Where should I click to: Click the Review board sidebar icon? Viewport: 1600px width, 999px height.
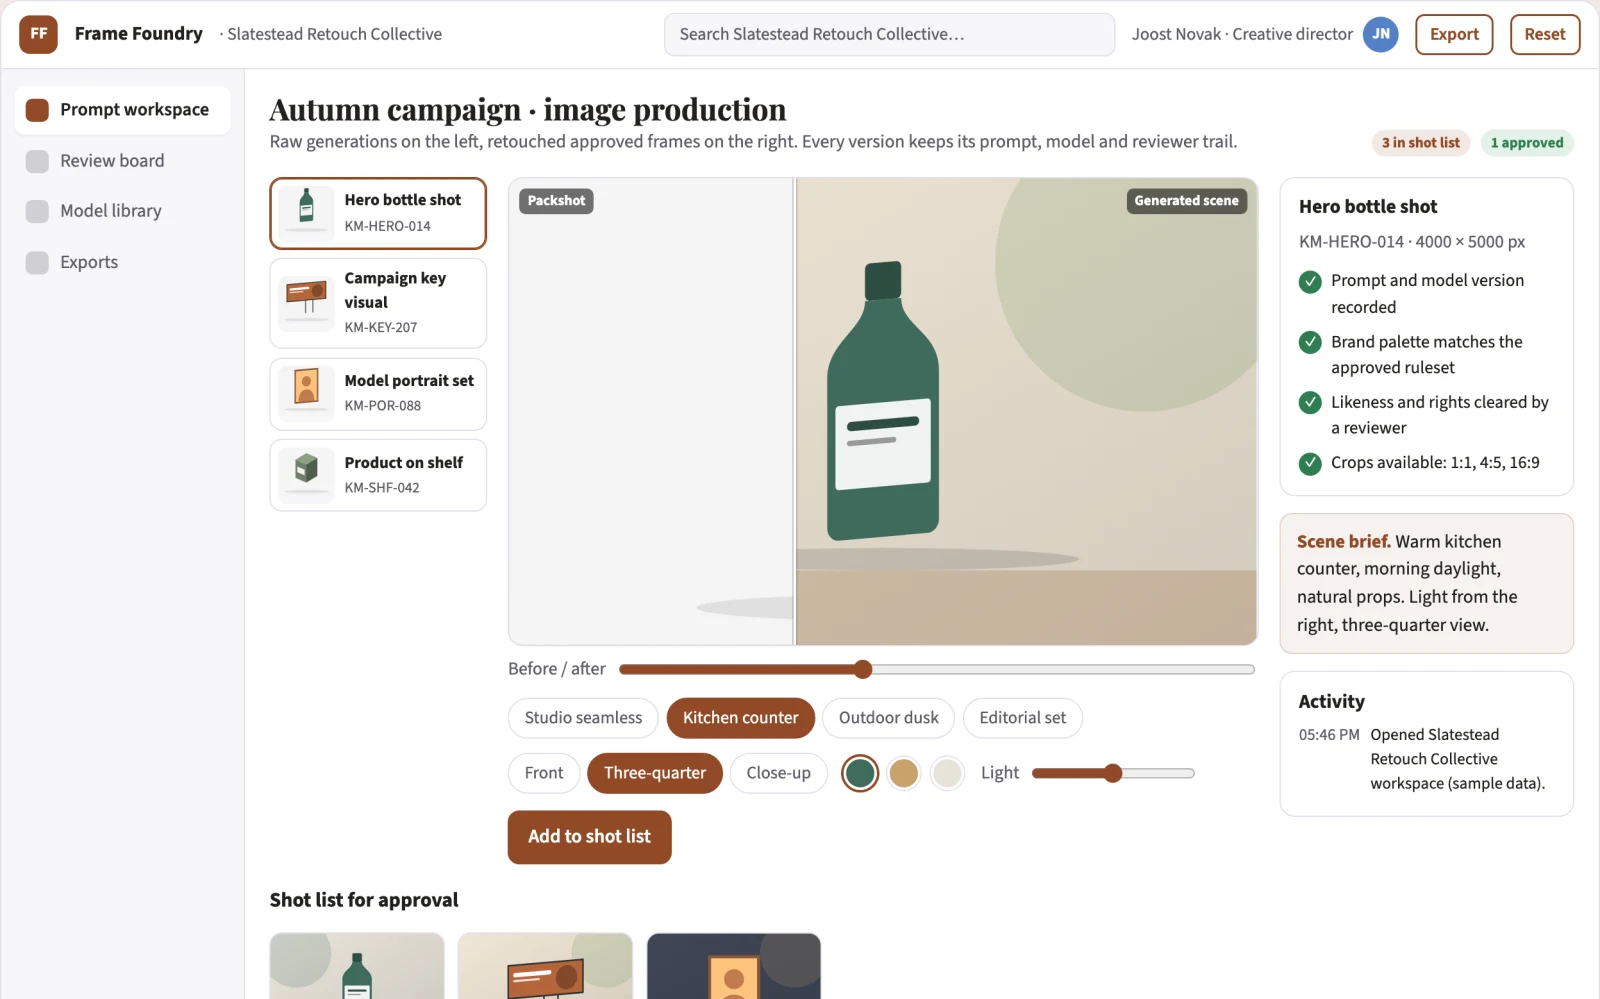click(x=37, y=161)
